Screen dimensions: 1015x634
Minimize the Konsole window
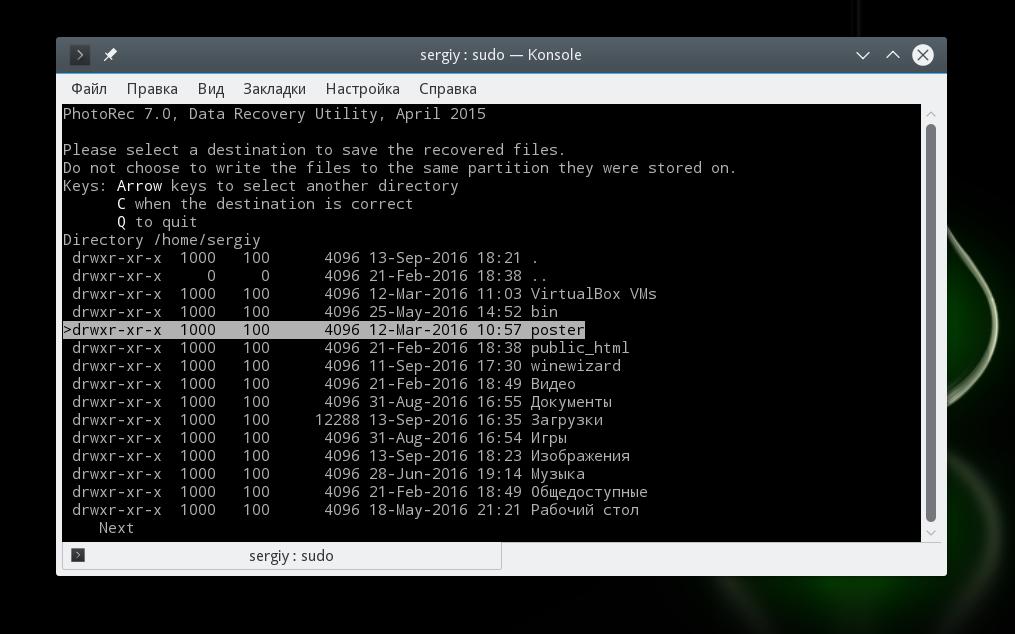coord(863,55)
